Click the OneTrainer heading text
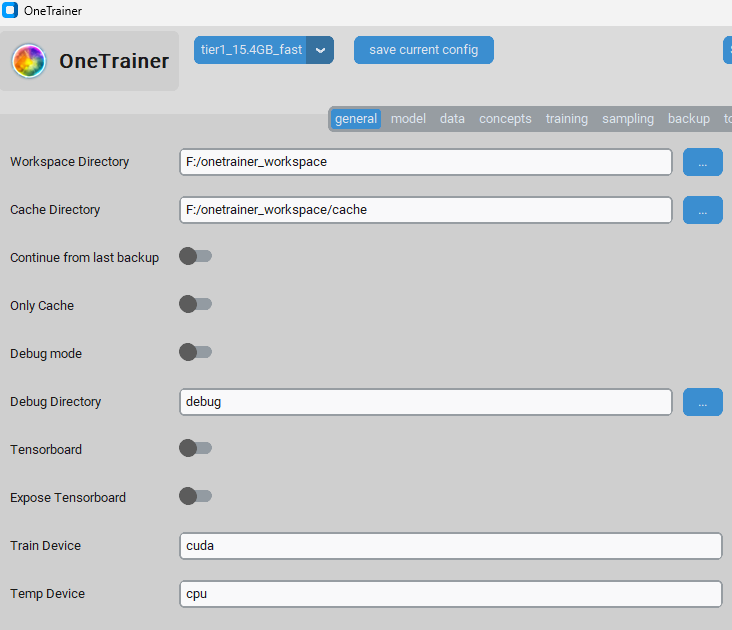Viewport: 732px width, 630px height. 114,61
